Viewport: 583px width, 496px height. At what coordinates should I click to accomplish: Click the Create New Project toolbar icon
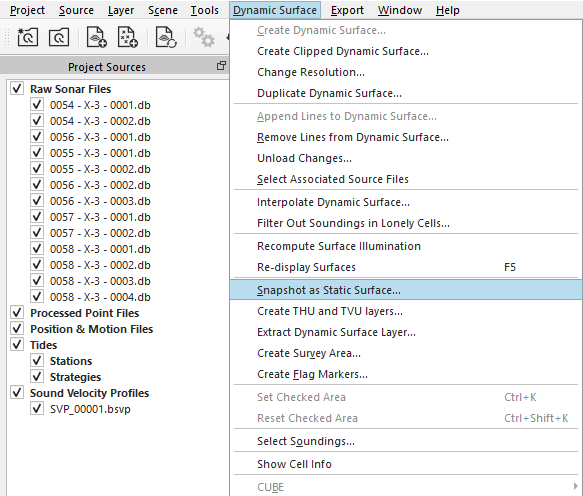28,37
